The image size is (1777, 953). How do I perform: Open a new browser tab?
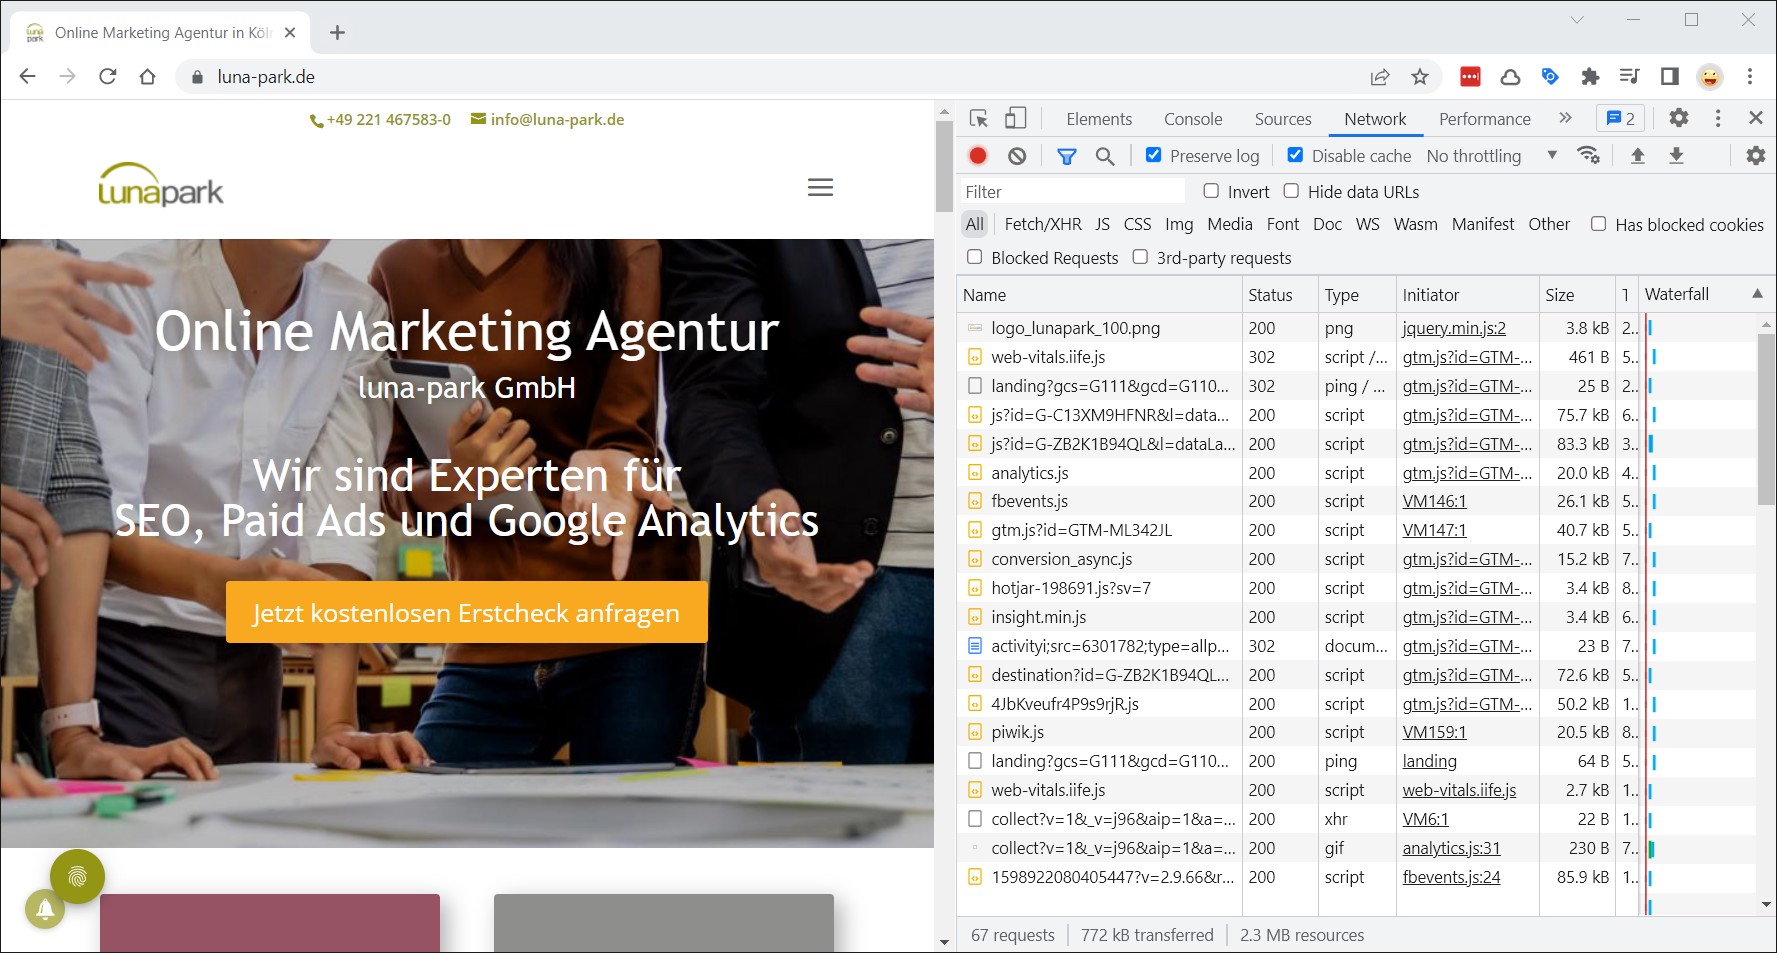coord(337,32)
